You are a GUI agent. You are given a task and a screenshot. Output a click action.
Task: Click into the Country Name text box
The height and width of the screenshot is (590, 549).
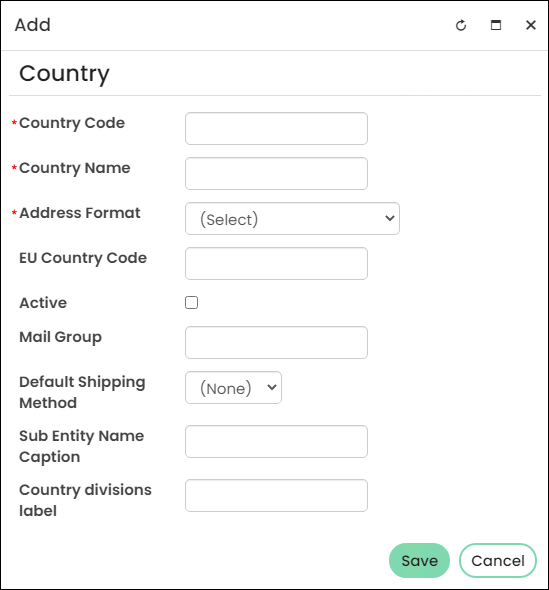tap(276, 173)
